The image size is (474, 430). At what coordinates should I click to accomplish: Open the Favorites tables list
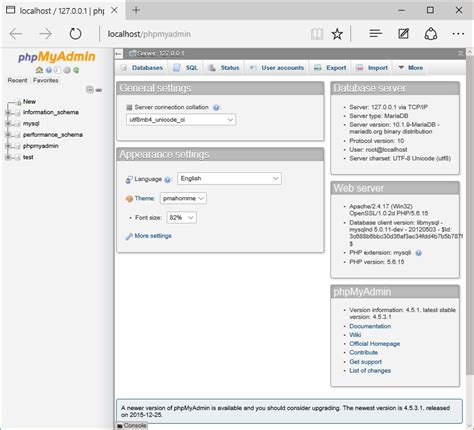(x=46, y=80)
